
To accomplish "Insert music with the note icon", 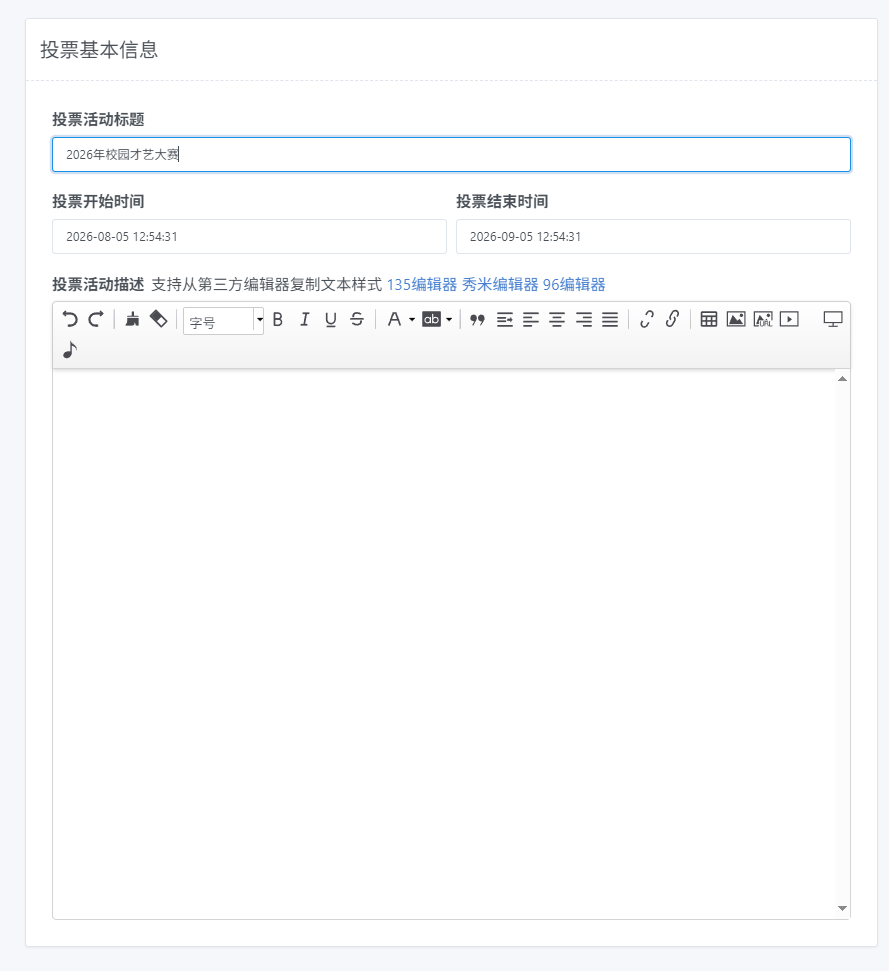I will (x=70, y=350).
